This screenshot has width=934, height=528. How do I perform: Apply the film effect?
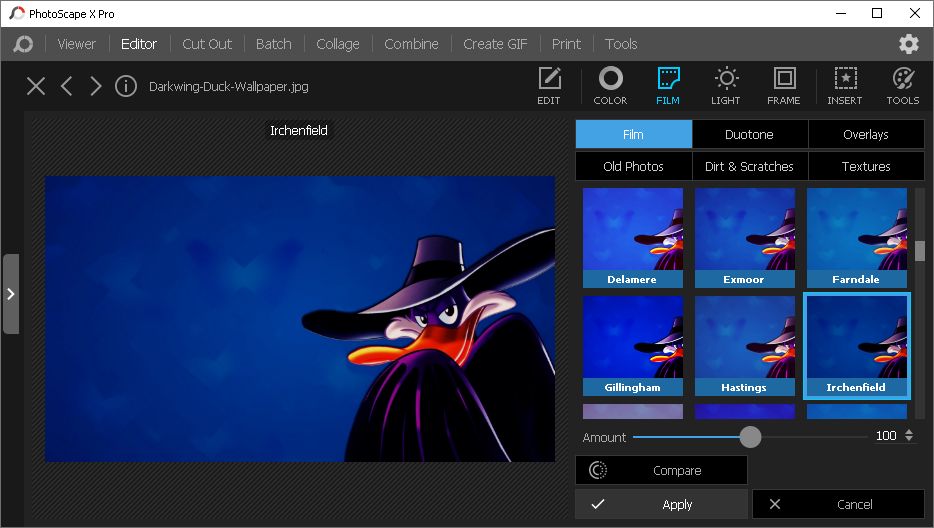[x=661, y=504]
